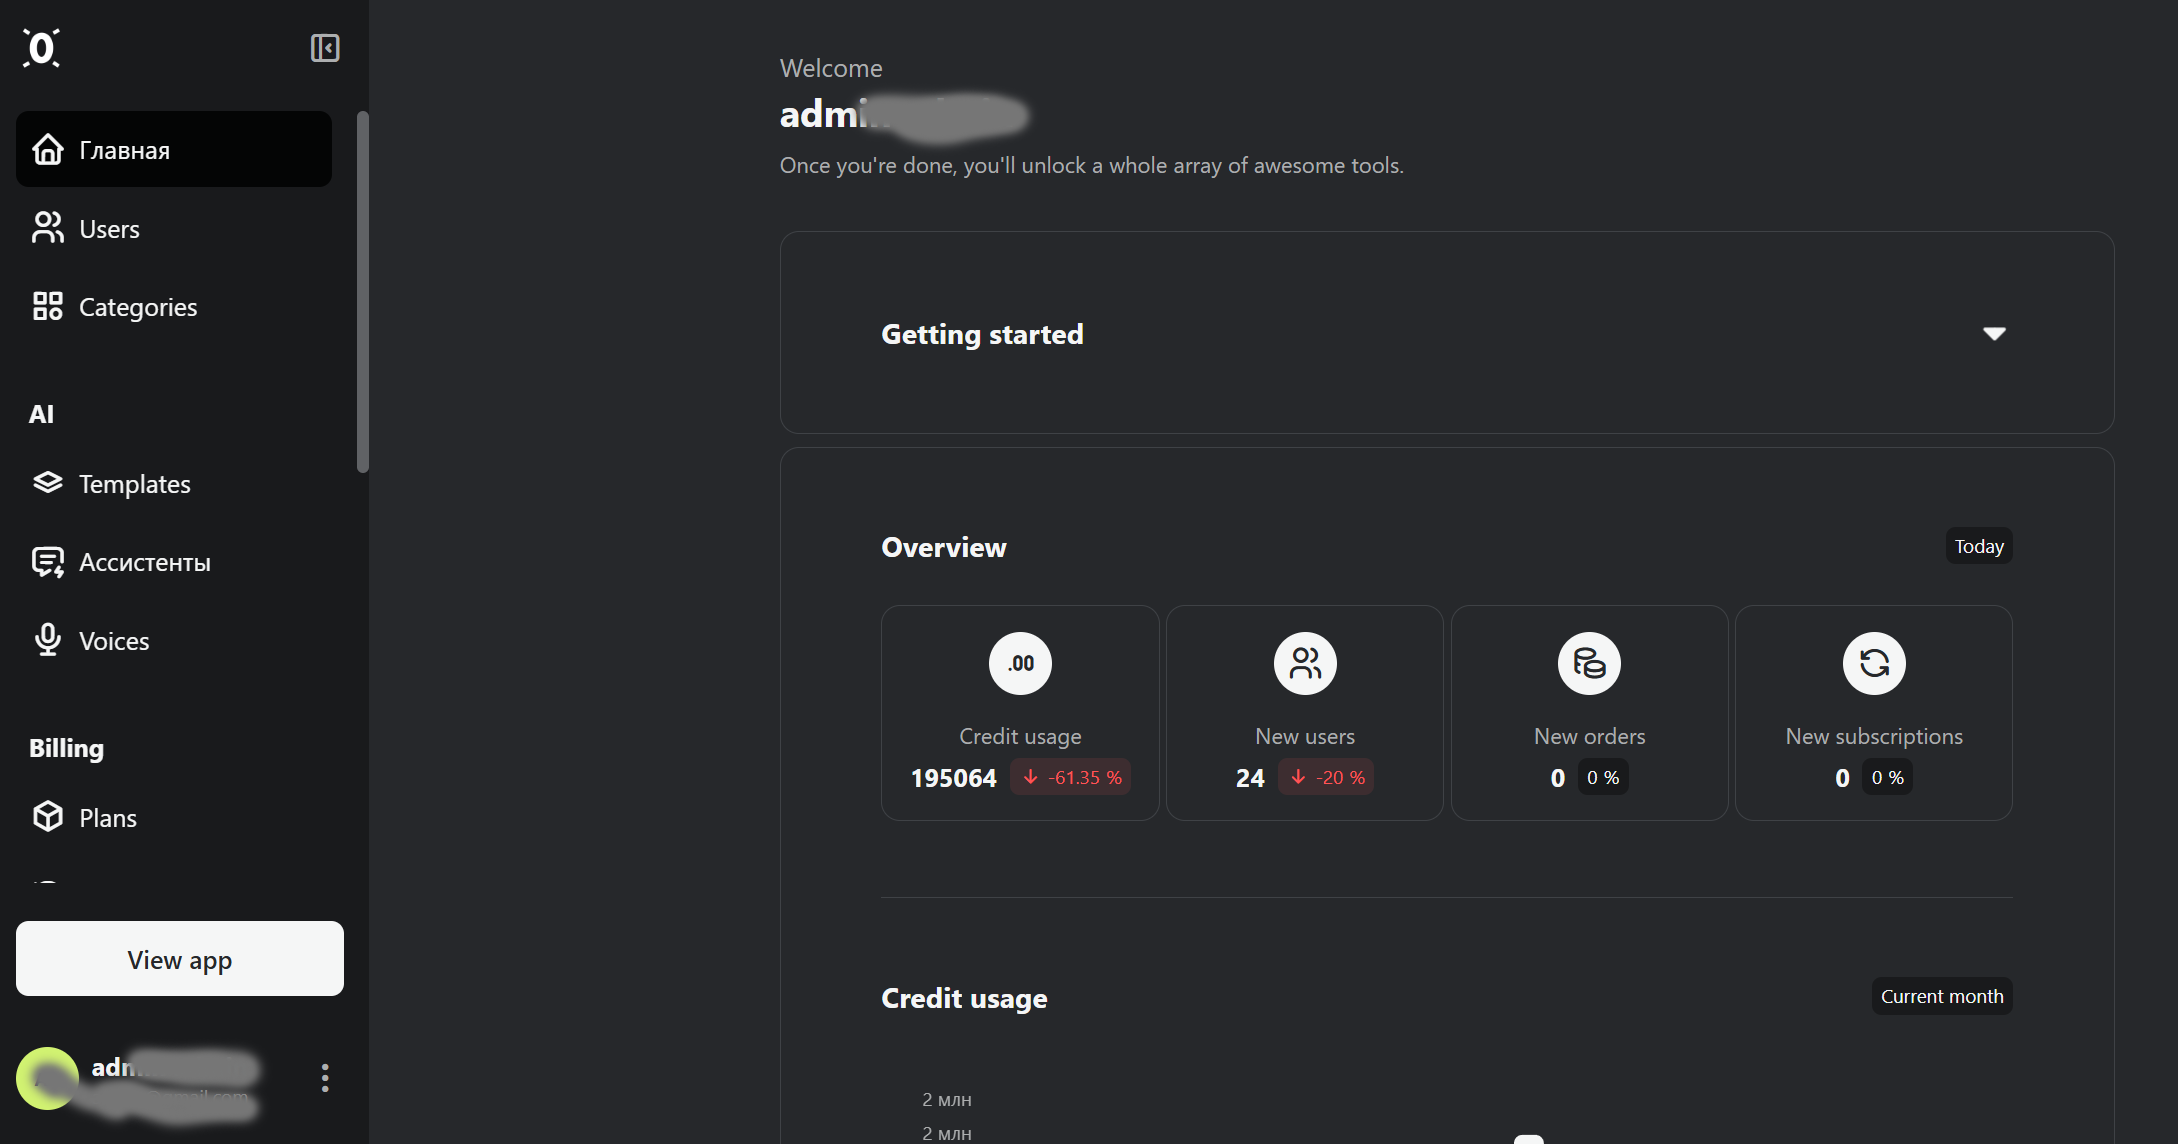Open the Current month period dropdown
The image size is (2178, 1144).
click(x=1942, y=996)
